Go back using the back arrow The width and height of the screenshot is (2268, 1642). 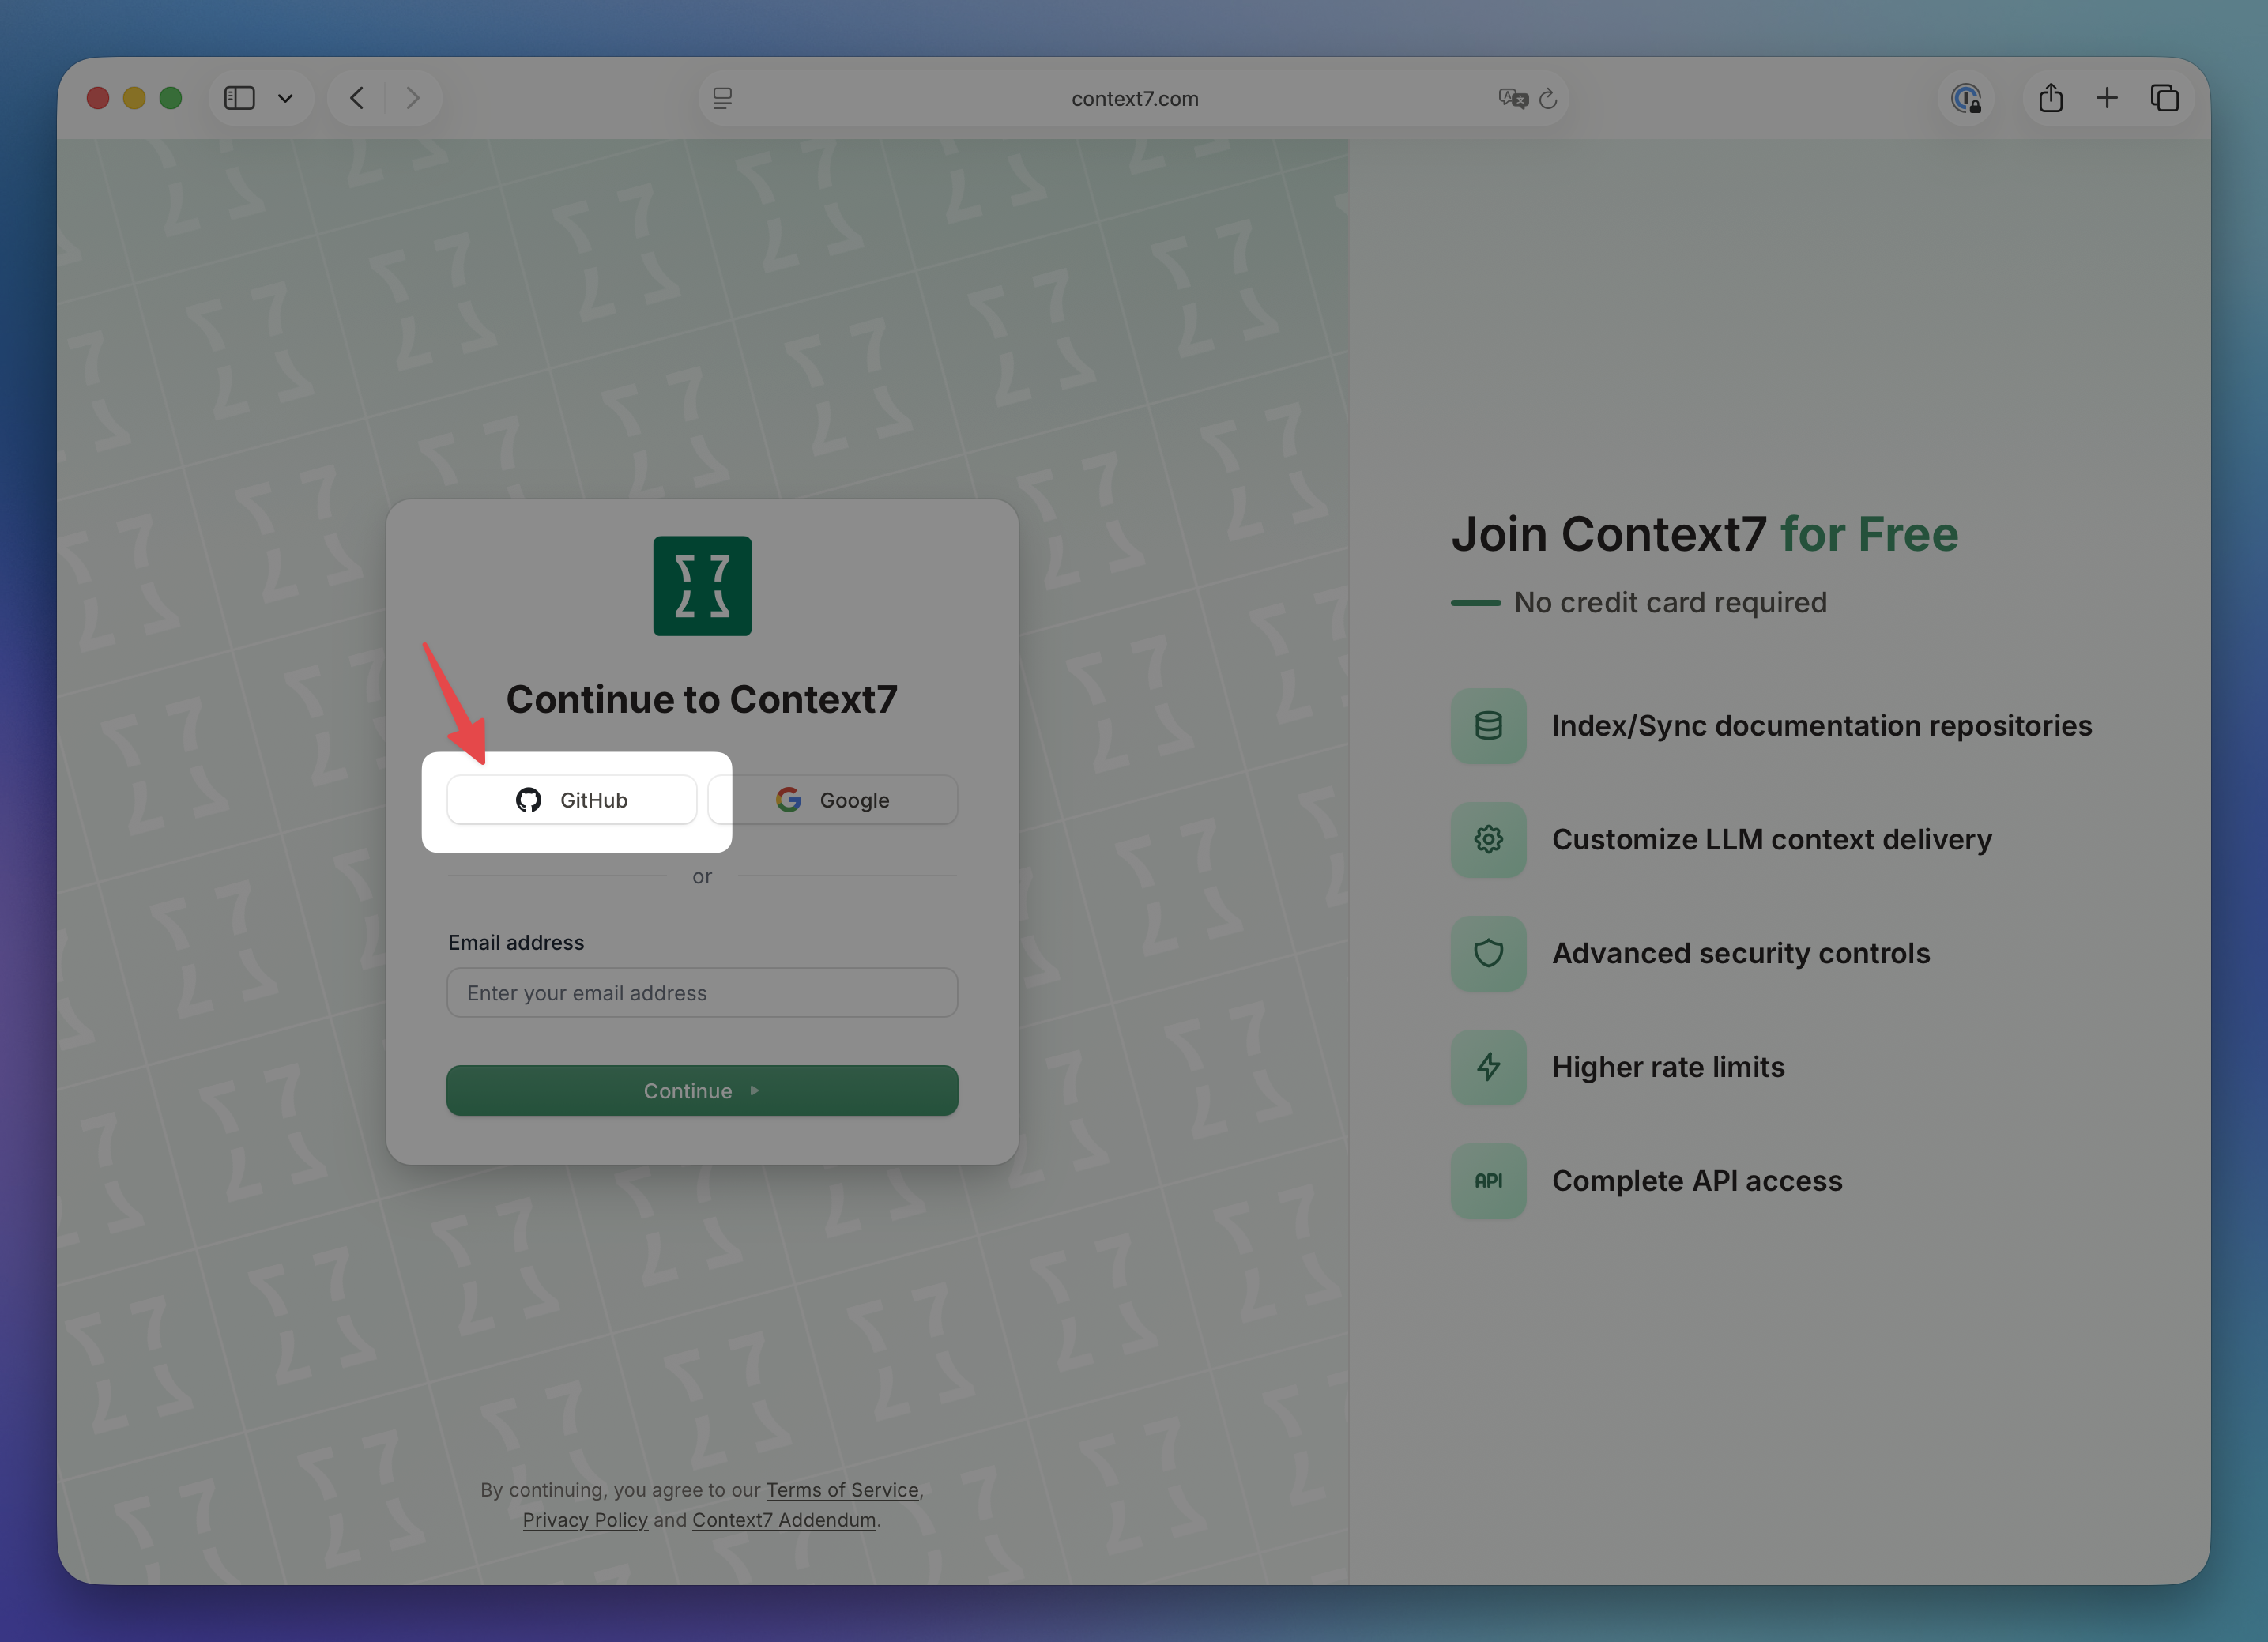[357, 98]
